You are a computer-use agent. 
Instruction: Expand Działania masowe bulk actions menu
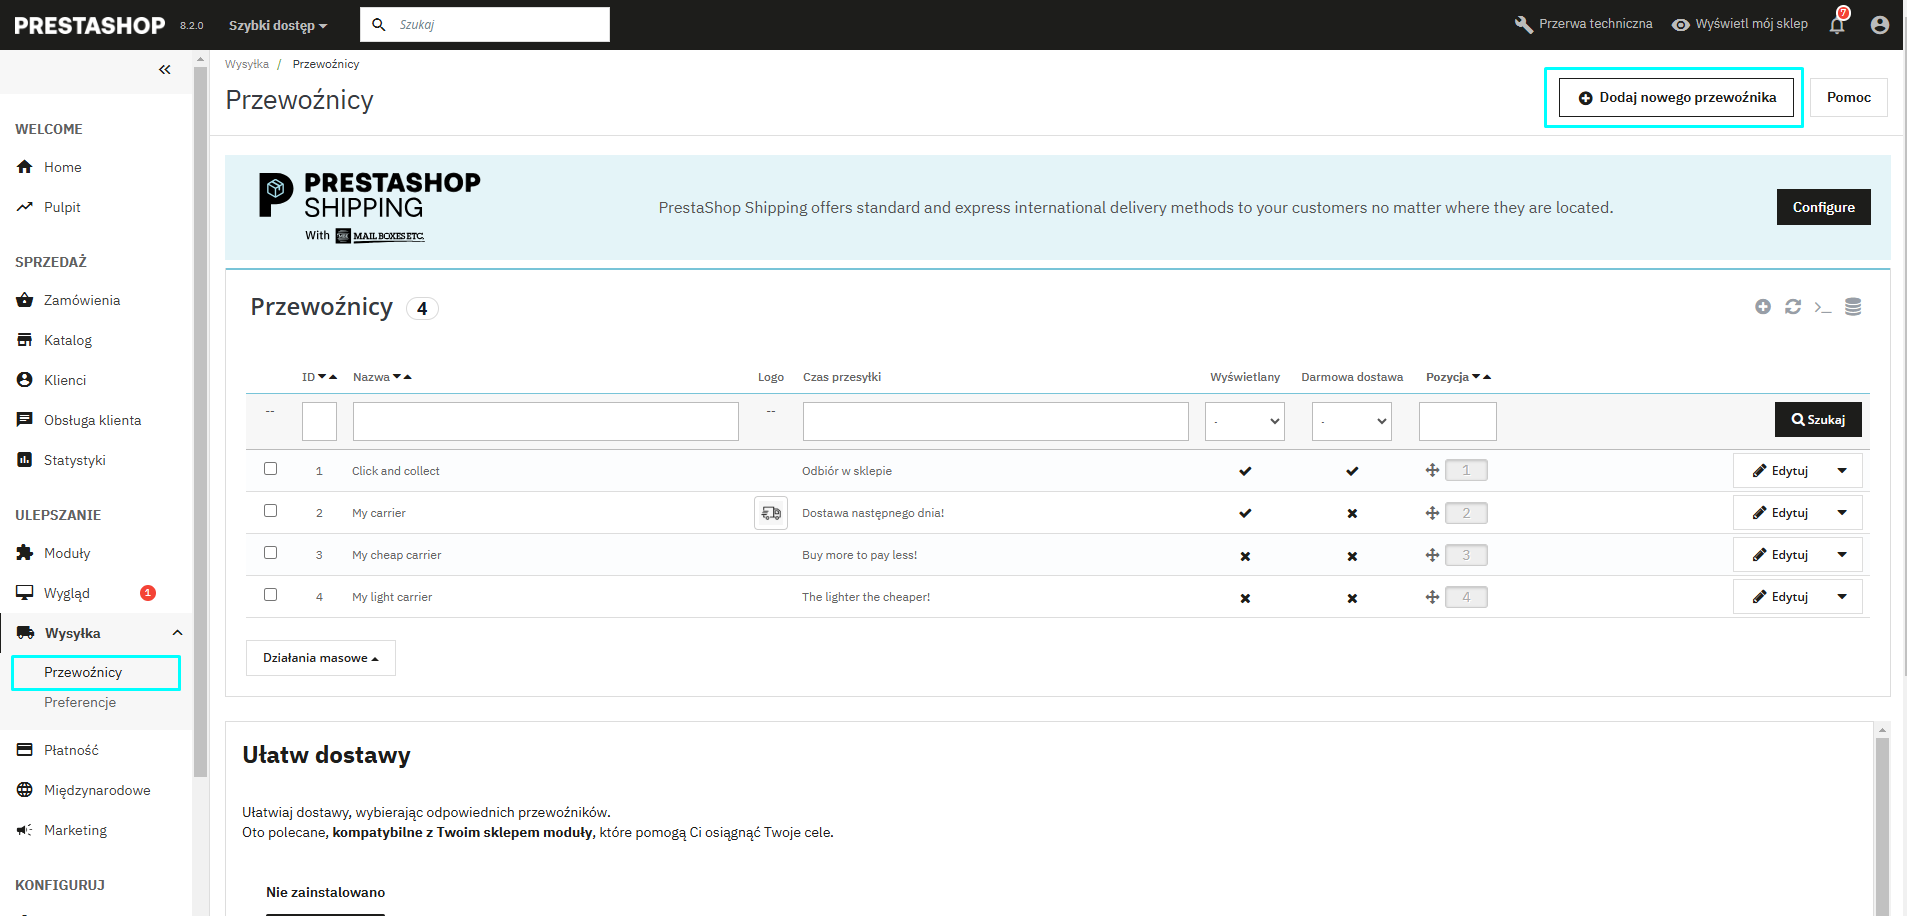(321, 658)
